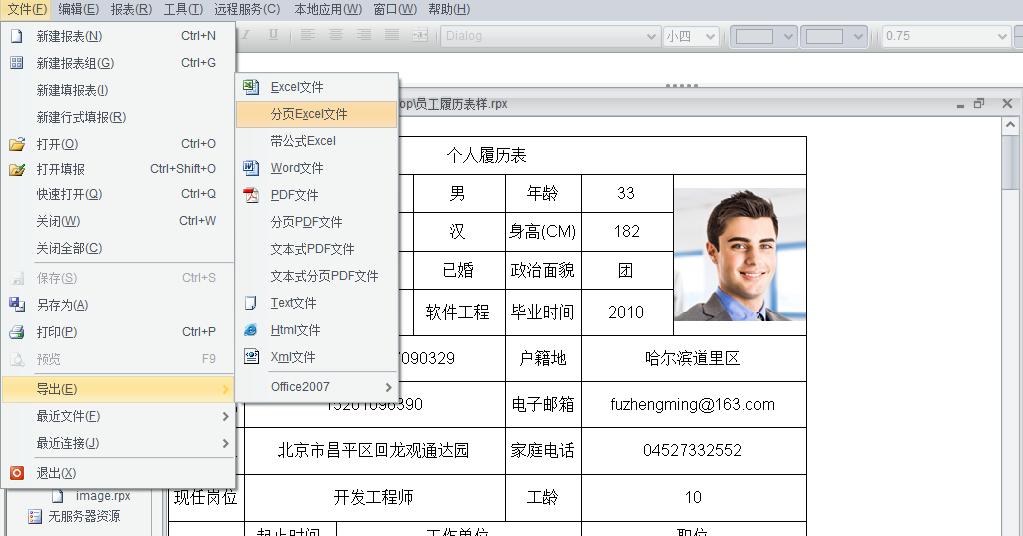Screen dimensions: 1023x536
Task: Toggle underline formatting in toolbar
Action: point(273,35)
